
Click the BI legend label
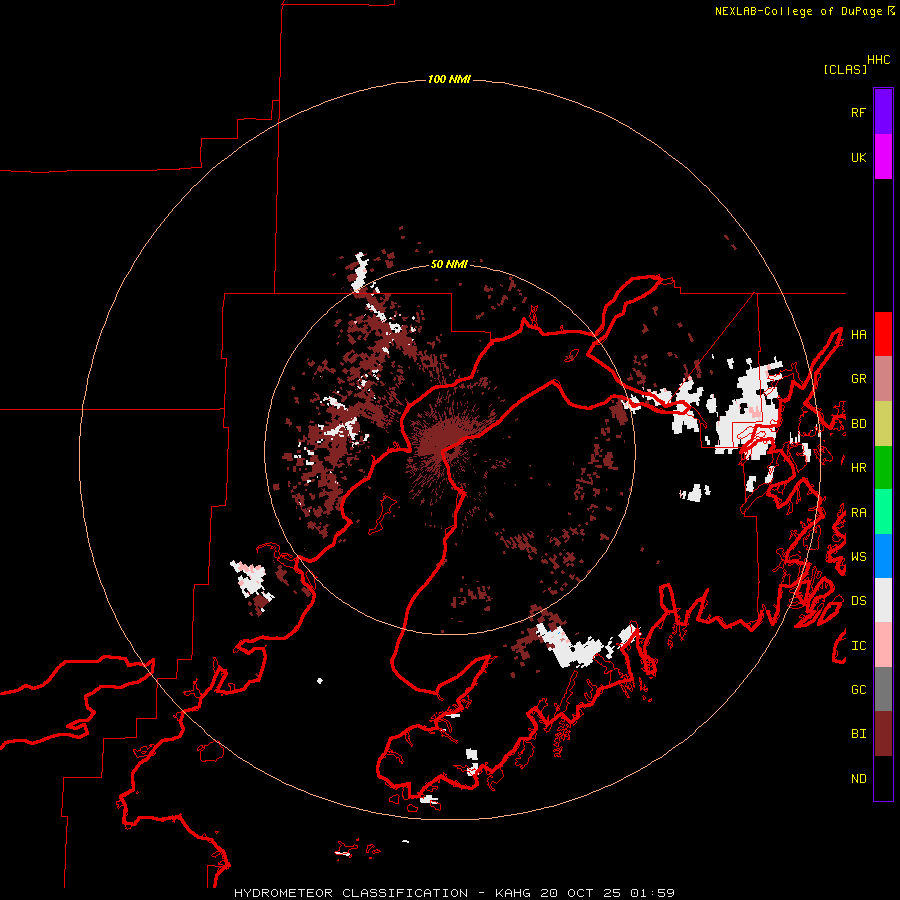tap(858, 734)
